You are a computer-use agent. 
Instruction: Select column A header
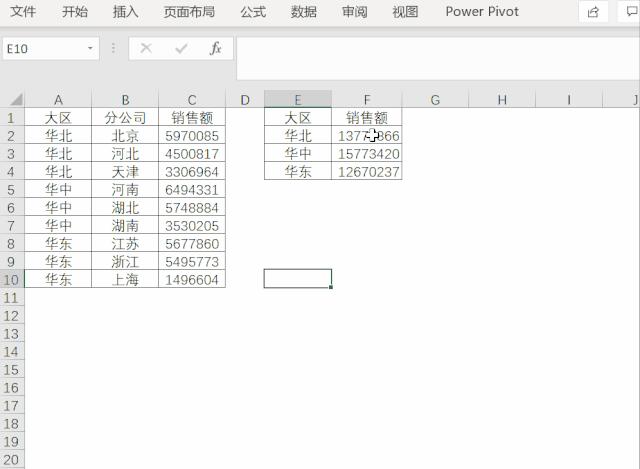[x=58, y=100]
